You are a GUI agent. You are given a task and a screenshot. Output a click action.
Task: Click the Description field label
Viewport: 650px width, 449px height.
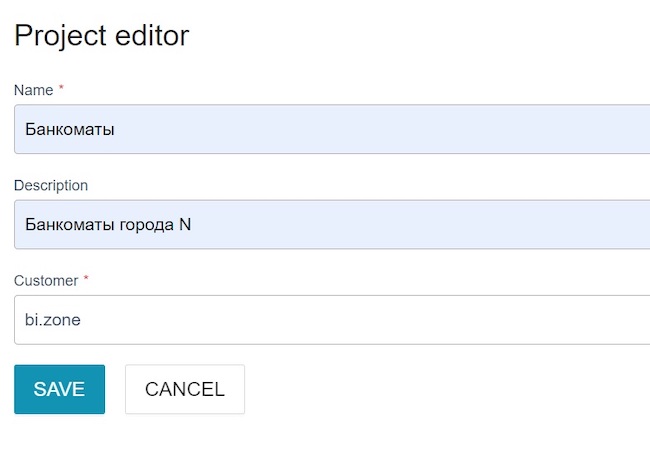tap(51, 185)
